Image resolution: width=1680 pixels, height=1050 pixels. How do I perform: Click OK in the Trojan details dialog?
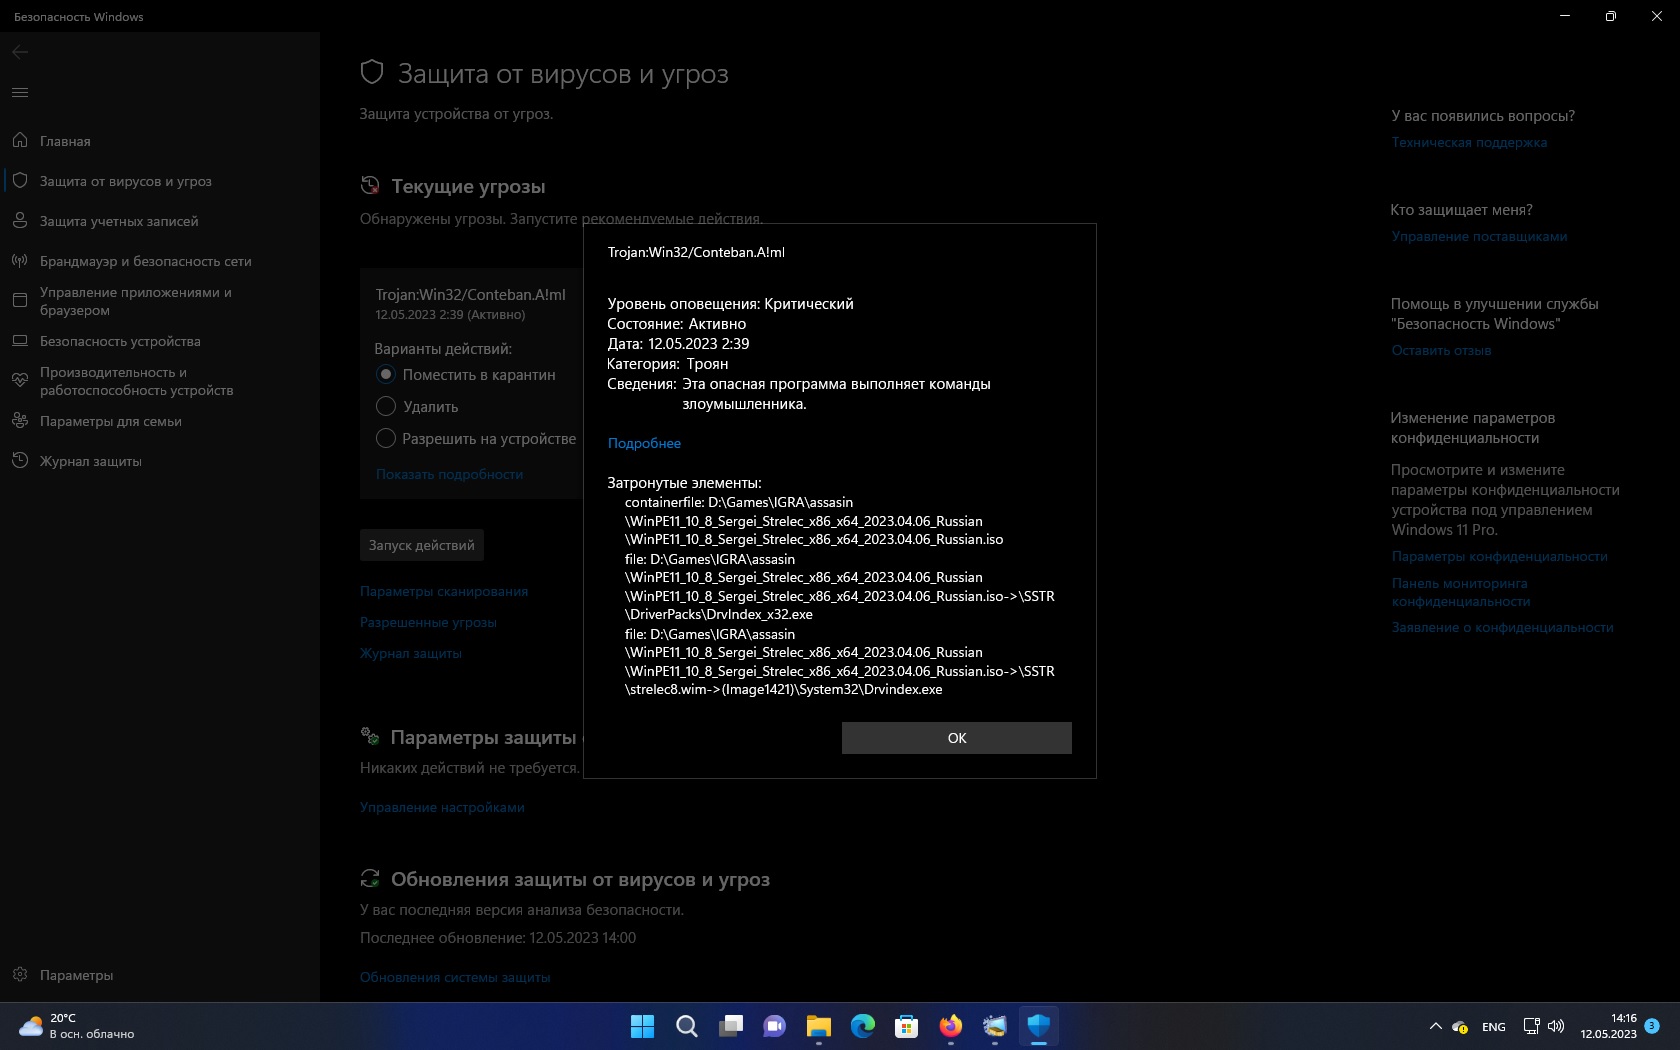[x=956, y=738]
